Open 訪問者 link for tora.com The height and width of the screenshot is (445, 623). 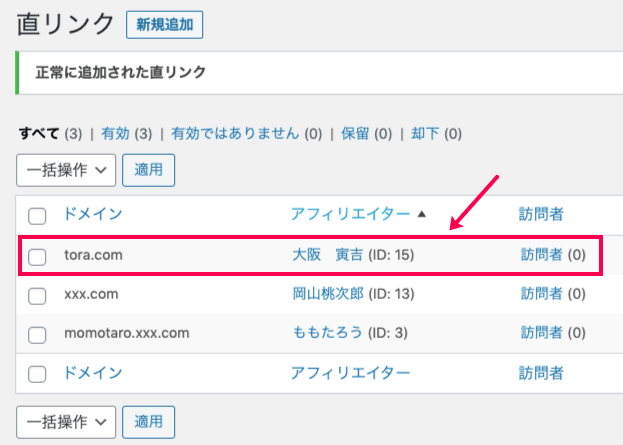(x=542, y=255)
